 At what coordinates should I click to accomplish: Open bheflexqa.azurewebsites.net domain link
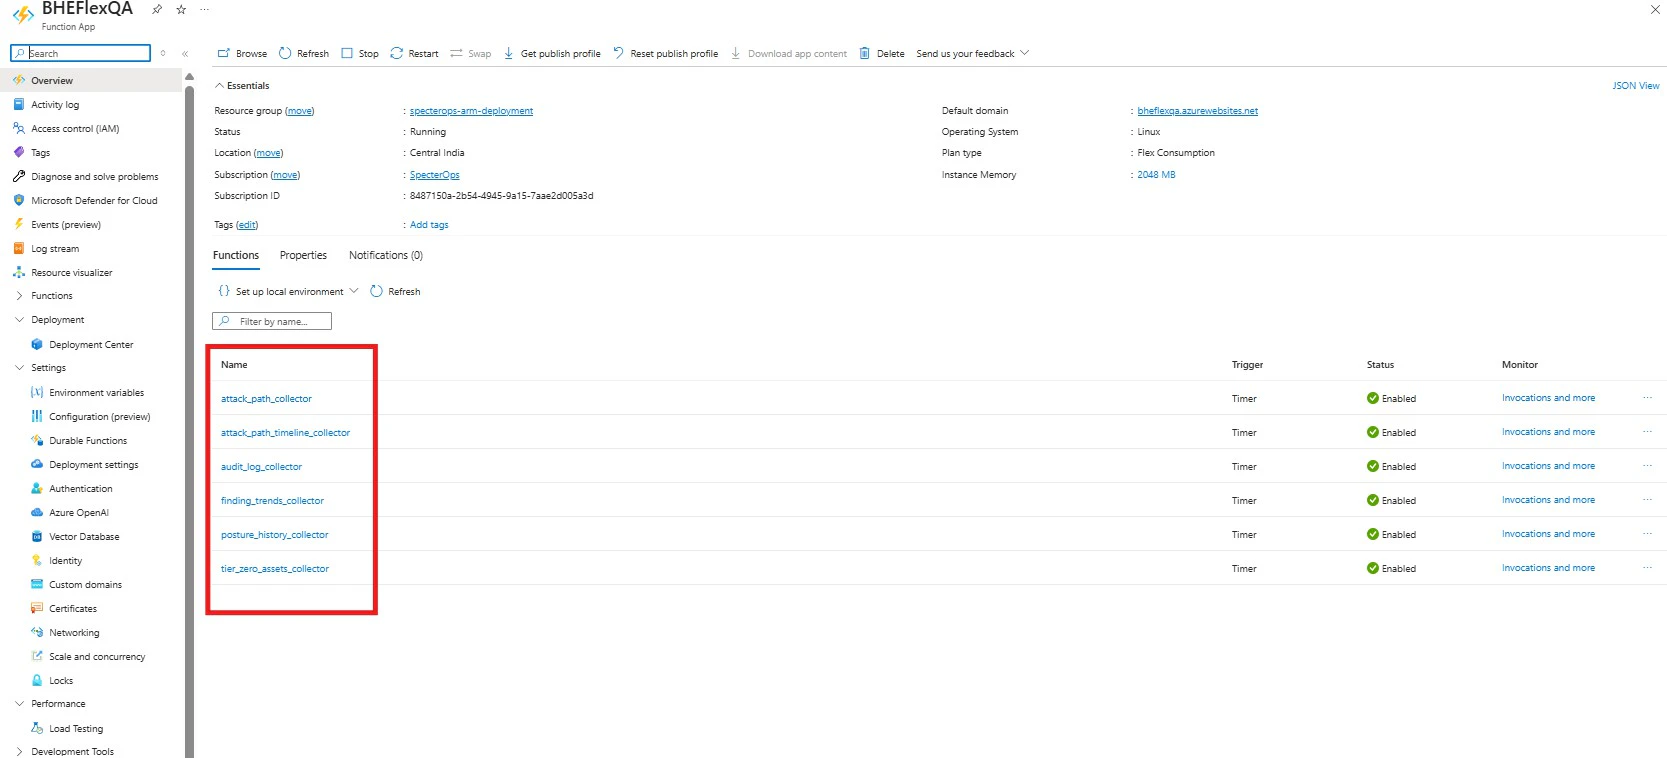(x=1197, y=111)
